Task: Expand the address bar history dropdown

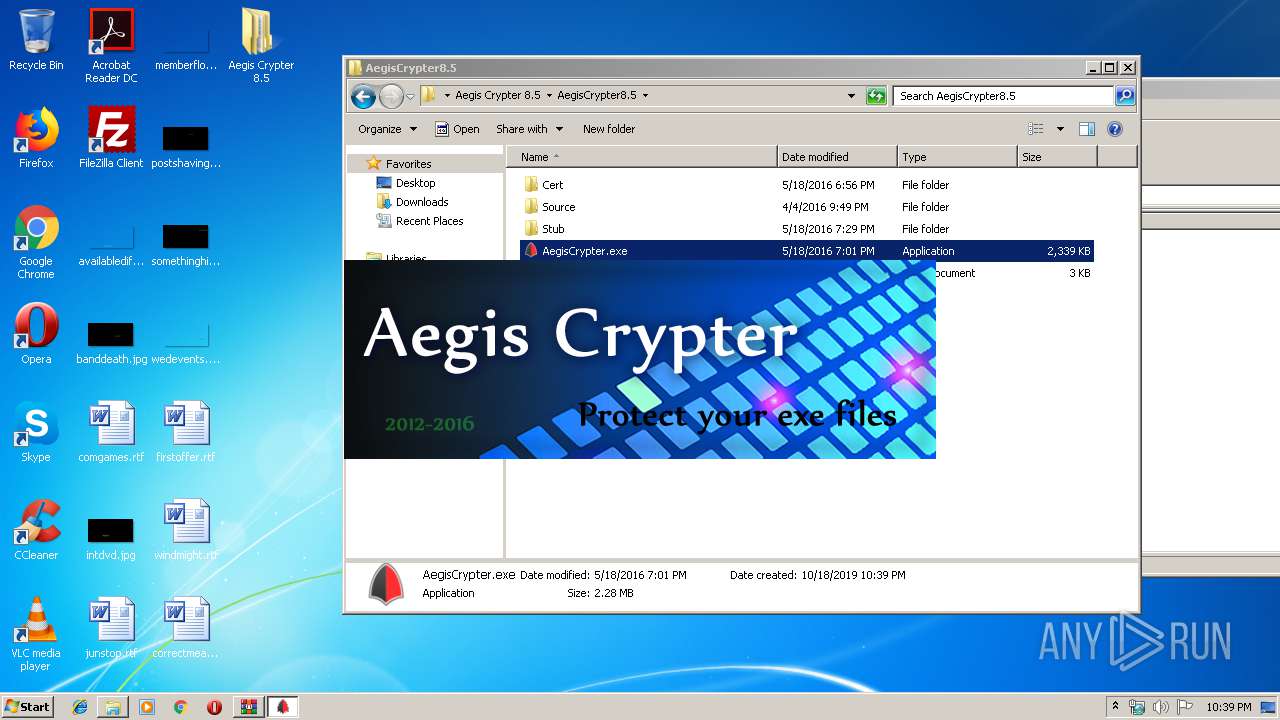Action: [851, 96]
